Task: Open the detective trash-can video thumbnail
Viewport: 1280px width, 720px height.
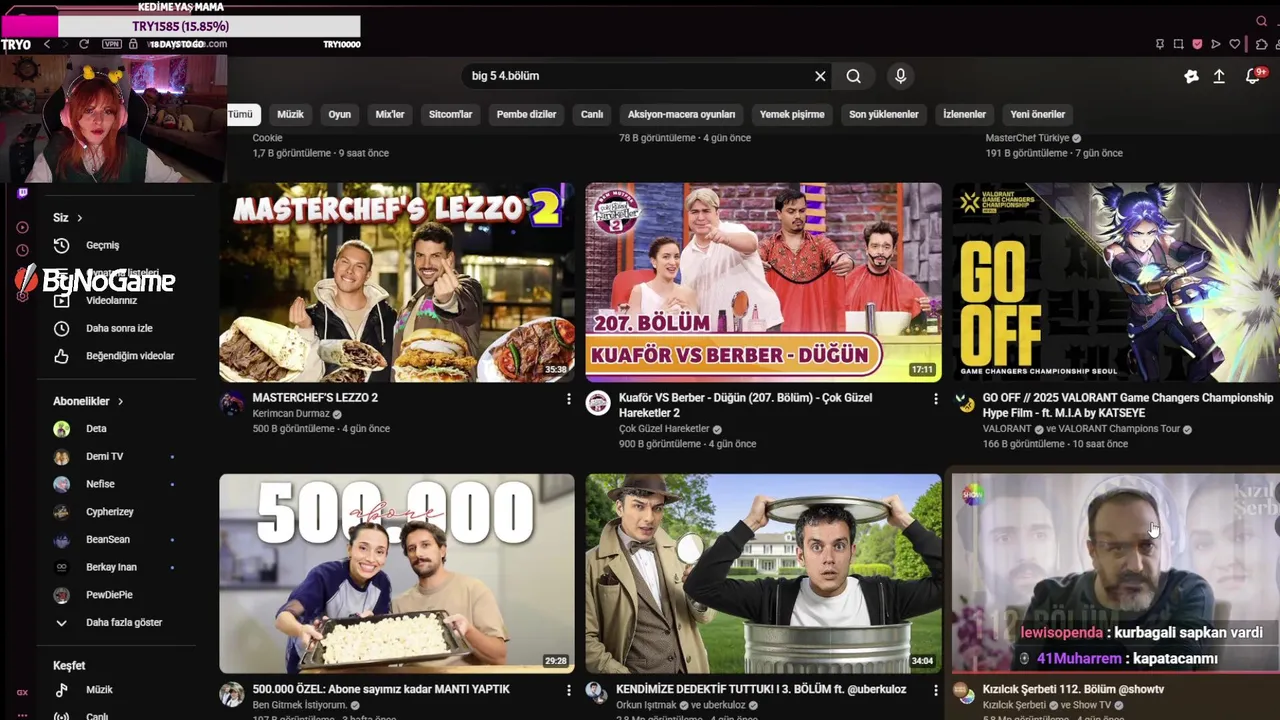Action: (763, 573)
